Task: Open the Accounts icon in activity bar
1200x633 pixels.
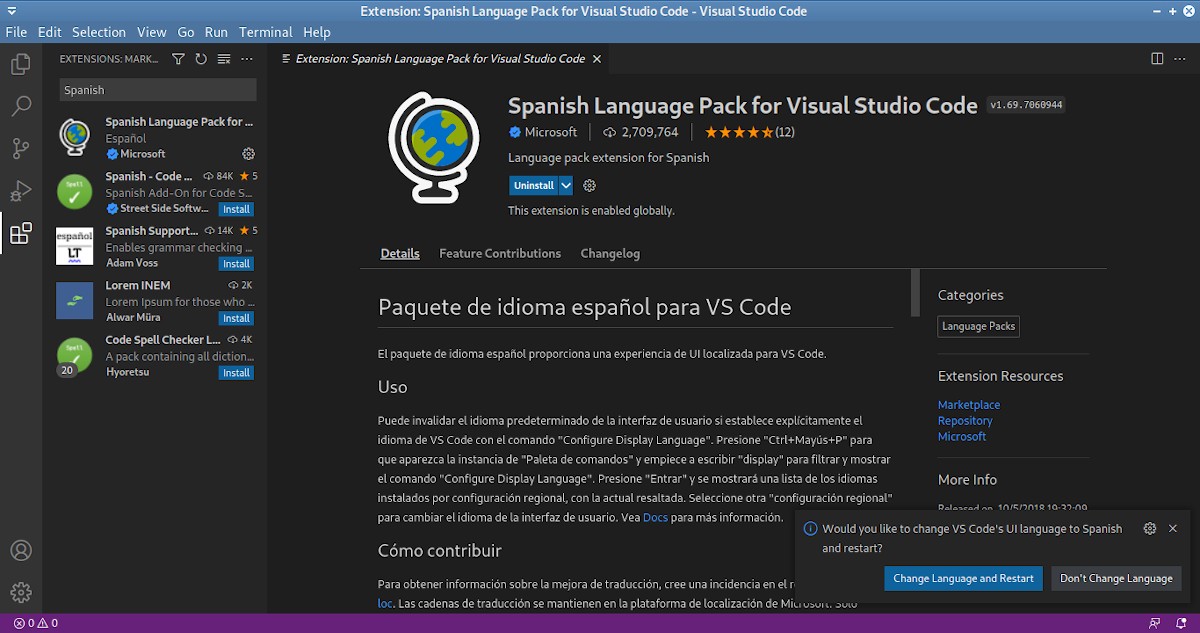Action: (20, 551)
